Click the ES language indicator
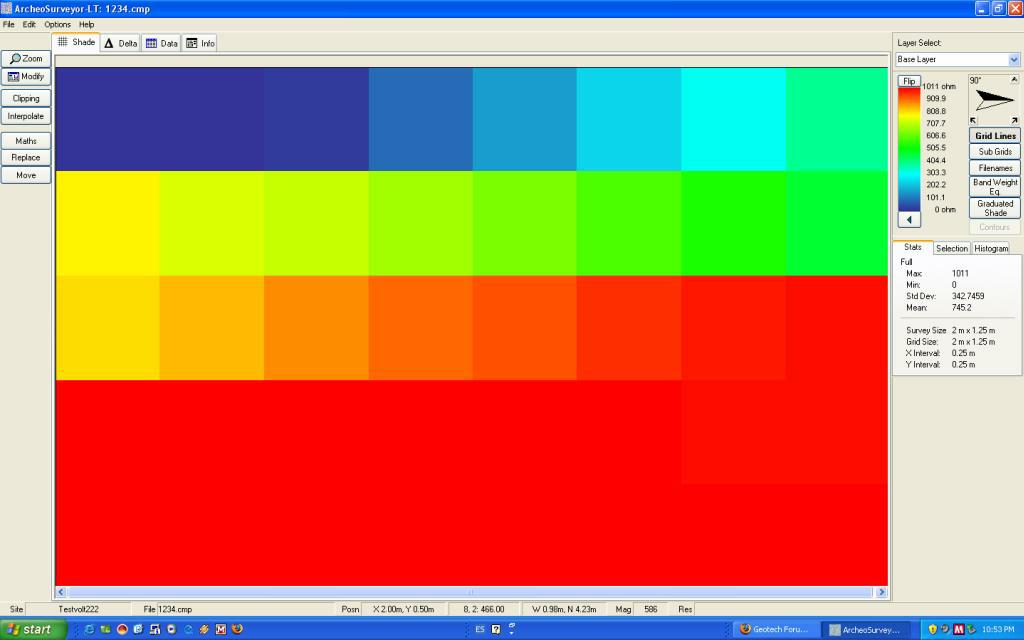1024x640 pixels. tap(480, 629)
